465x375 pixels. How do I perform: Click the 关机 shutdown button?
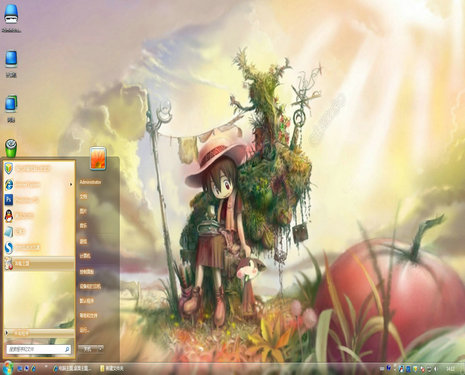[x=88, y=349]
